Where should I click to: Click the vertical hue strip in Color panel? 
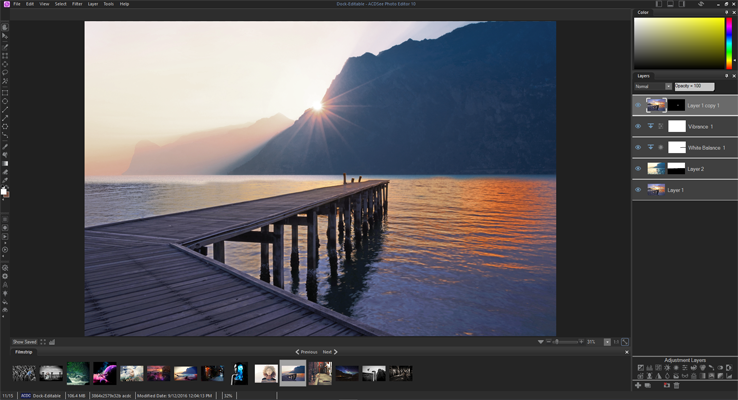coord(729,43)
